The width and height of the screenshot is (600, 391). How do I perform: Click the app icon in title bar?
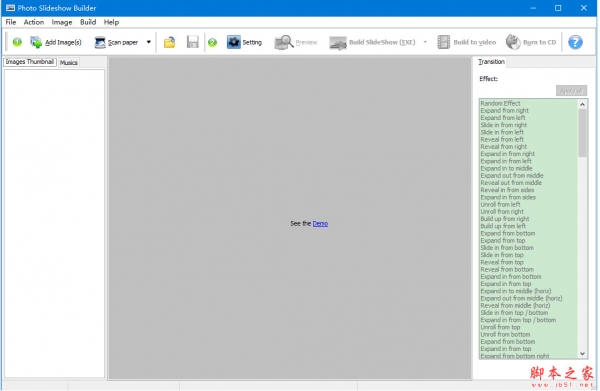point(10,8)
